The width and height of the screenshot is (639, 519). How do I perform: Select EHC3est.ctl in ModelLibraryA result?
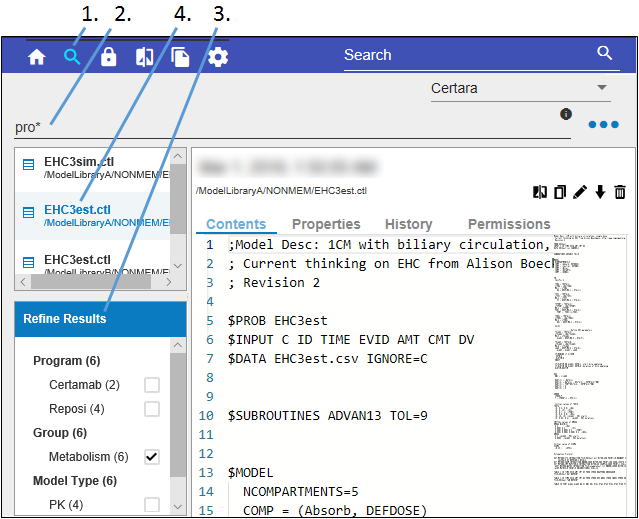(93, 216)
